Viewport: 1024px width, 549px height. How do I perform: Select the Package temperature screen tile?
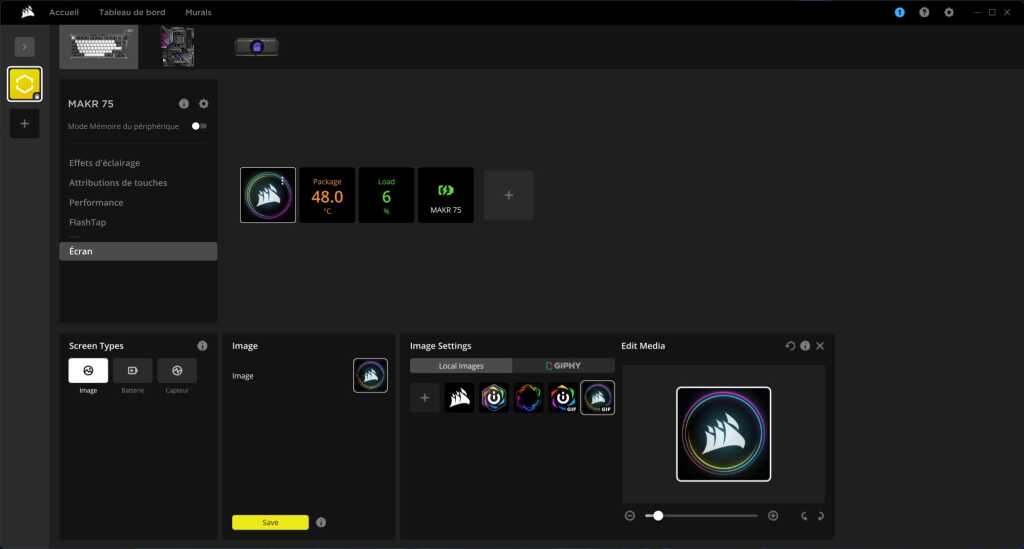coord(327,195)
